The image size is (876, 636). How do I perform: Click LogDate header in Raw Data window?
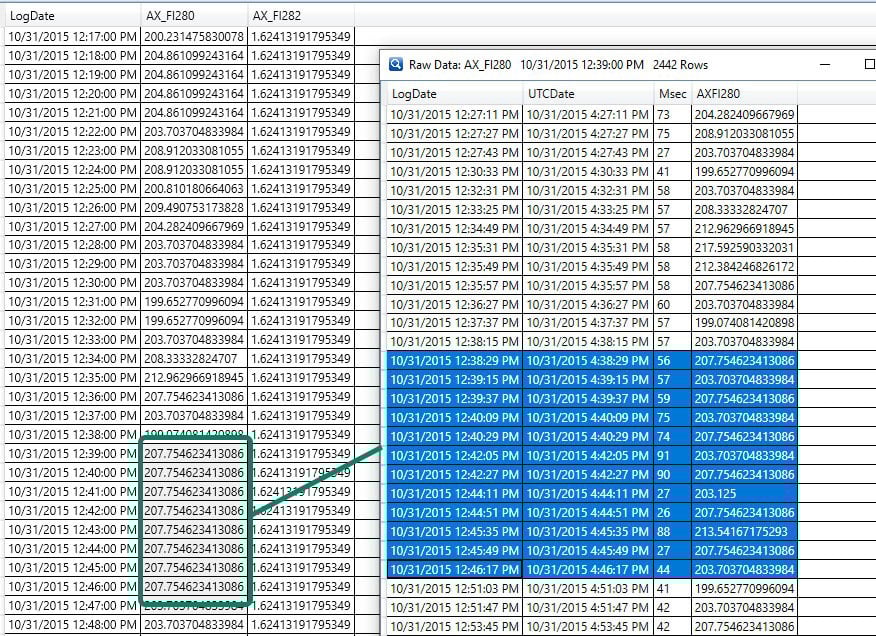click(454, 93)
